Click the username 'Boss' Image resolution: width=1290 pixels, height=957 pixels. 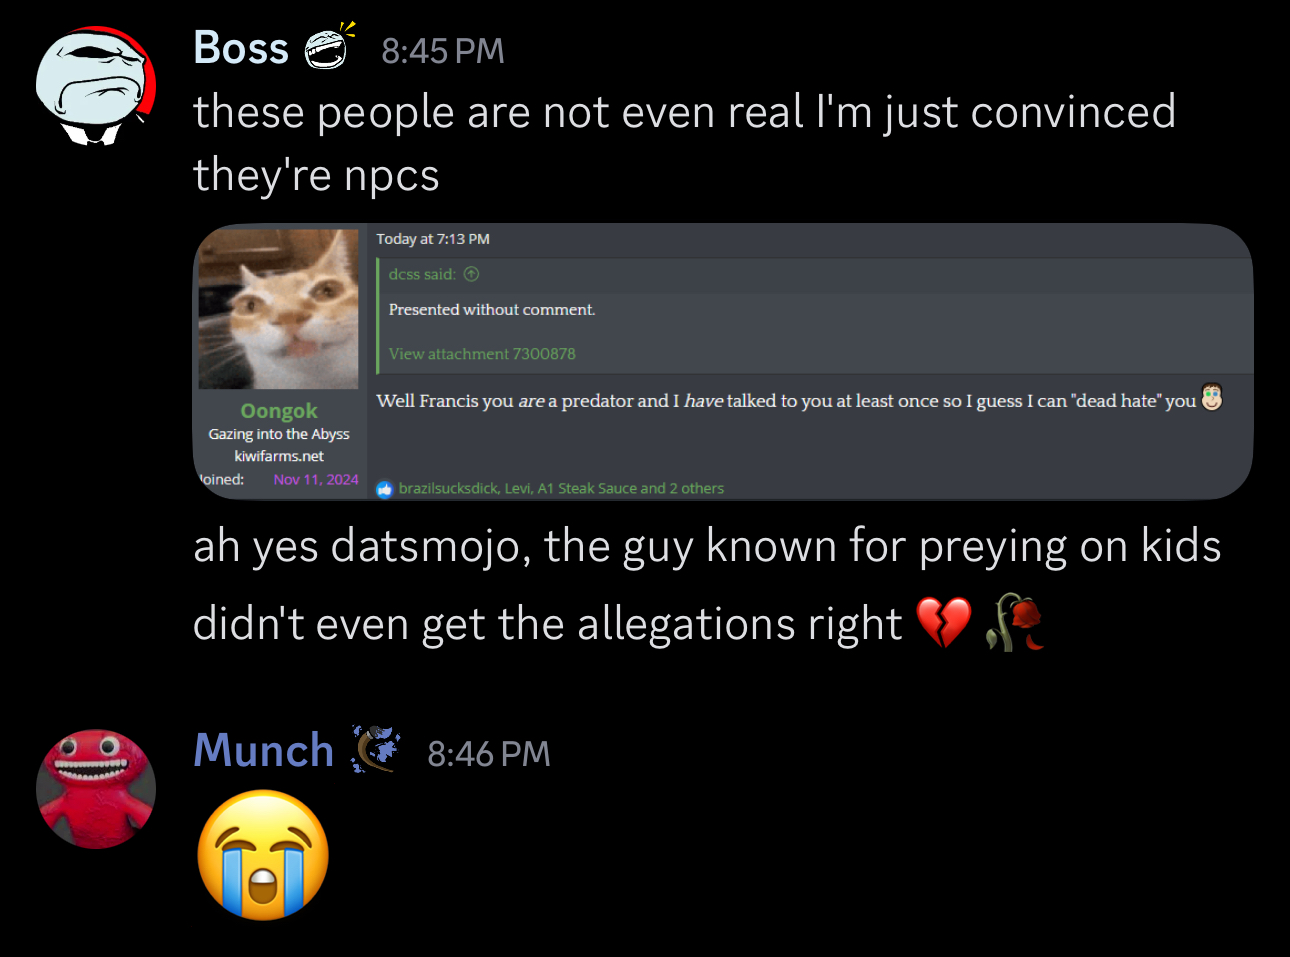point(241,48)
